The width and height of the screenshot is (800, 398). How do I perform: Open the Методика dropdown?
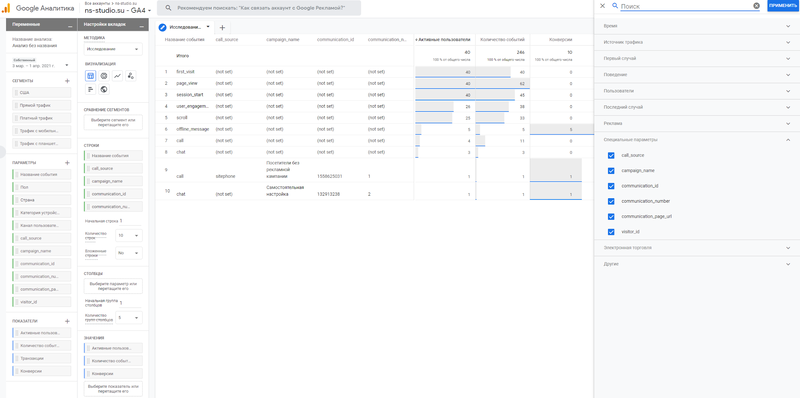pyautogui.click(x=113, y=49)
